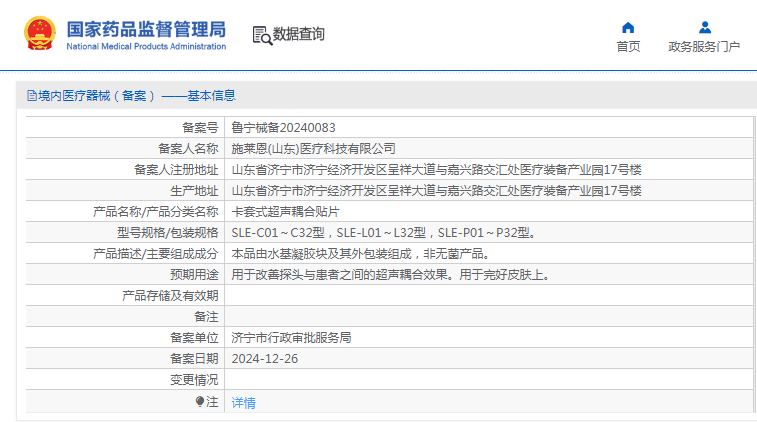Select intended use 用于改善探头与患者之间 text

[x=392, y=275]
